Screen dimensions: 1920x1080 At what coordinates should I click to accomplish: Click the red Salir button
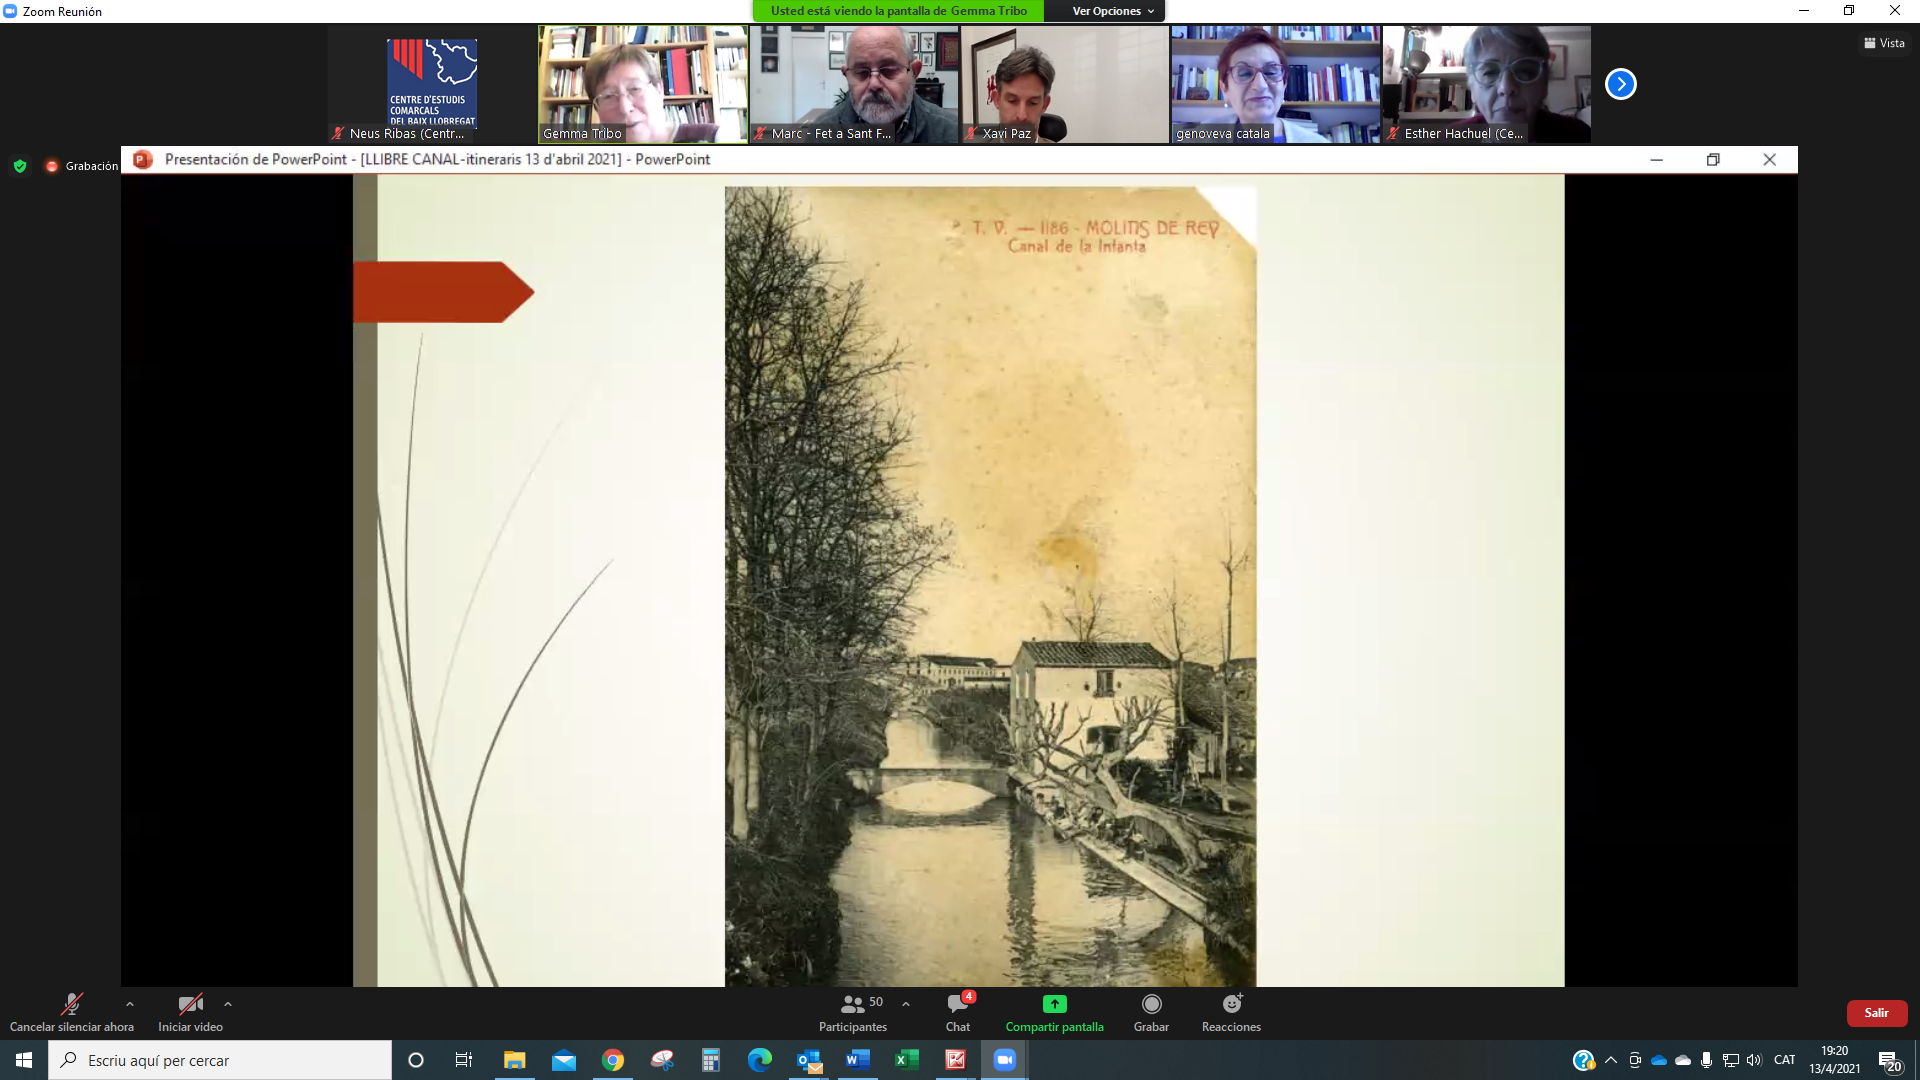[1876, 1013]
